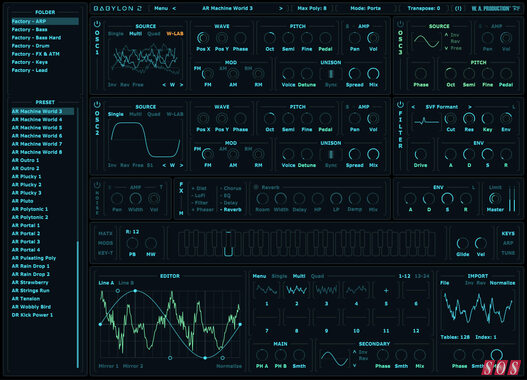
Task: Select previous filter type before SVF Formant
Action: tap(413, 107)
